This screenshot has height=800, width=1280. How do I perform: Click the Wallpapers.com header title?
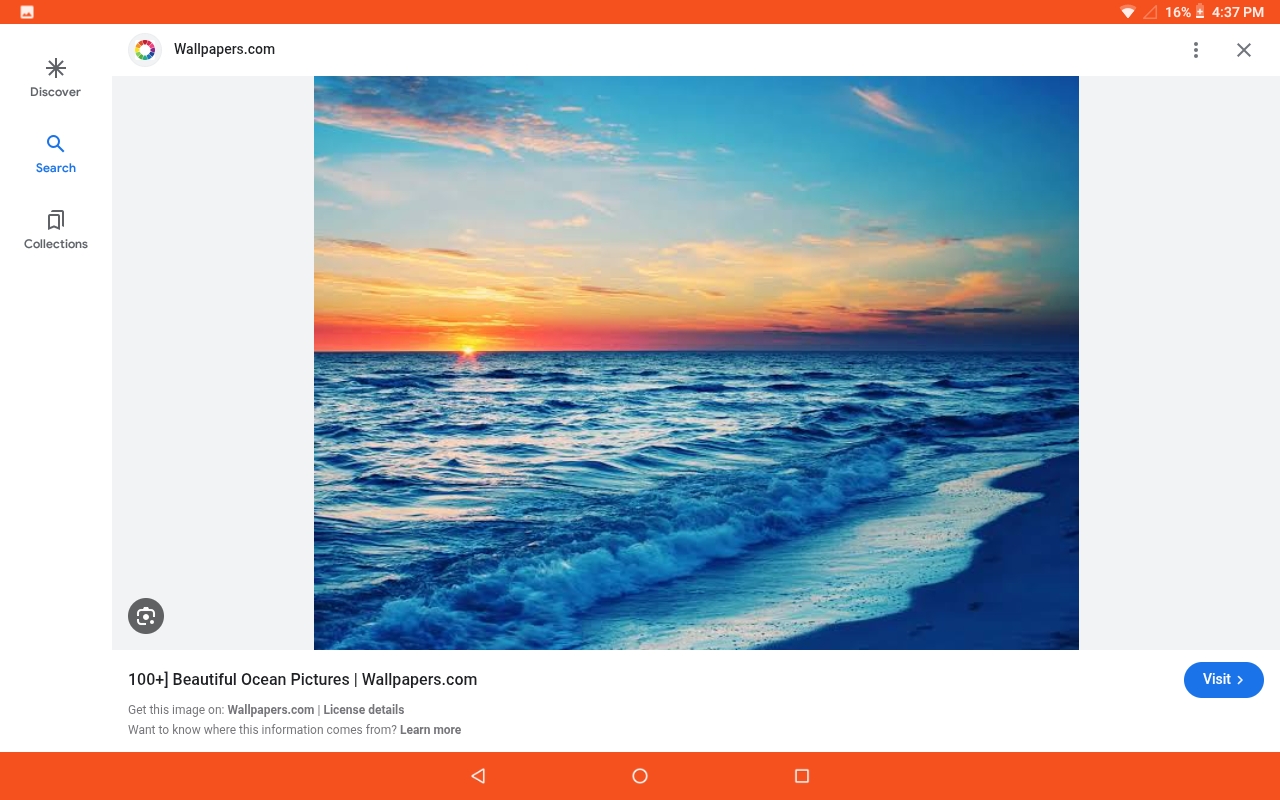(224, 49)
